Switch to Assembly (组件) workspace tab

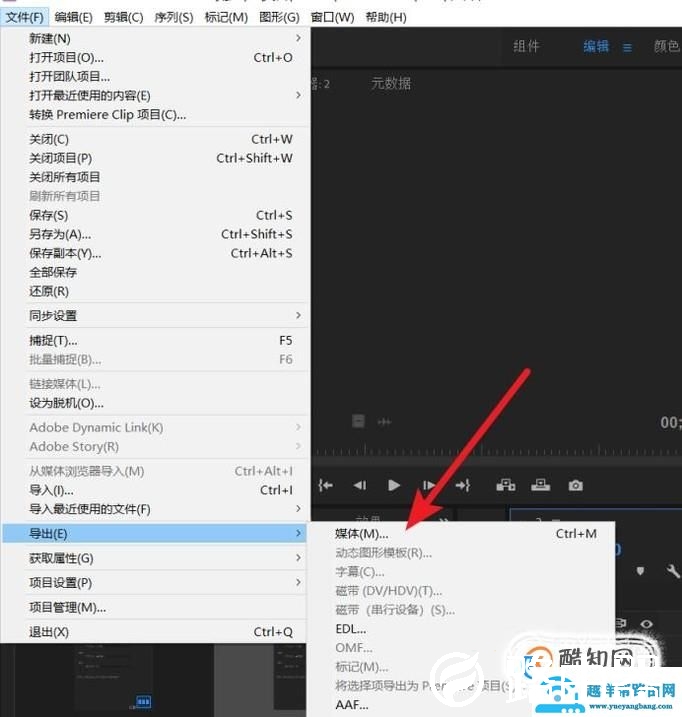click(526, 46)
